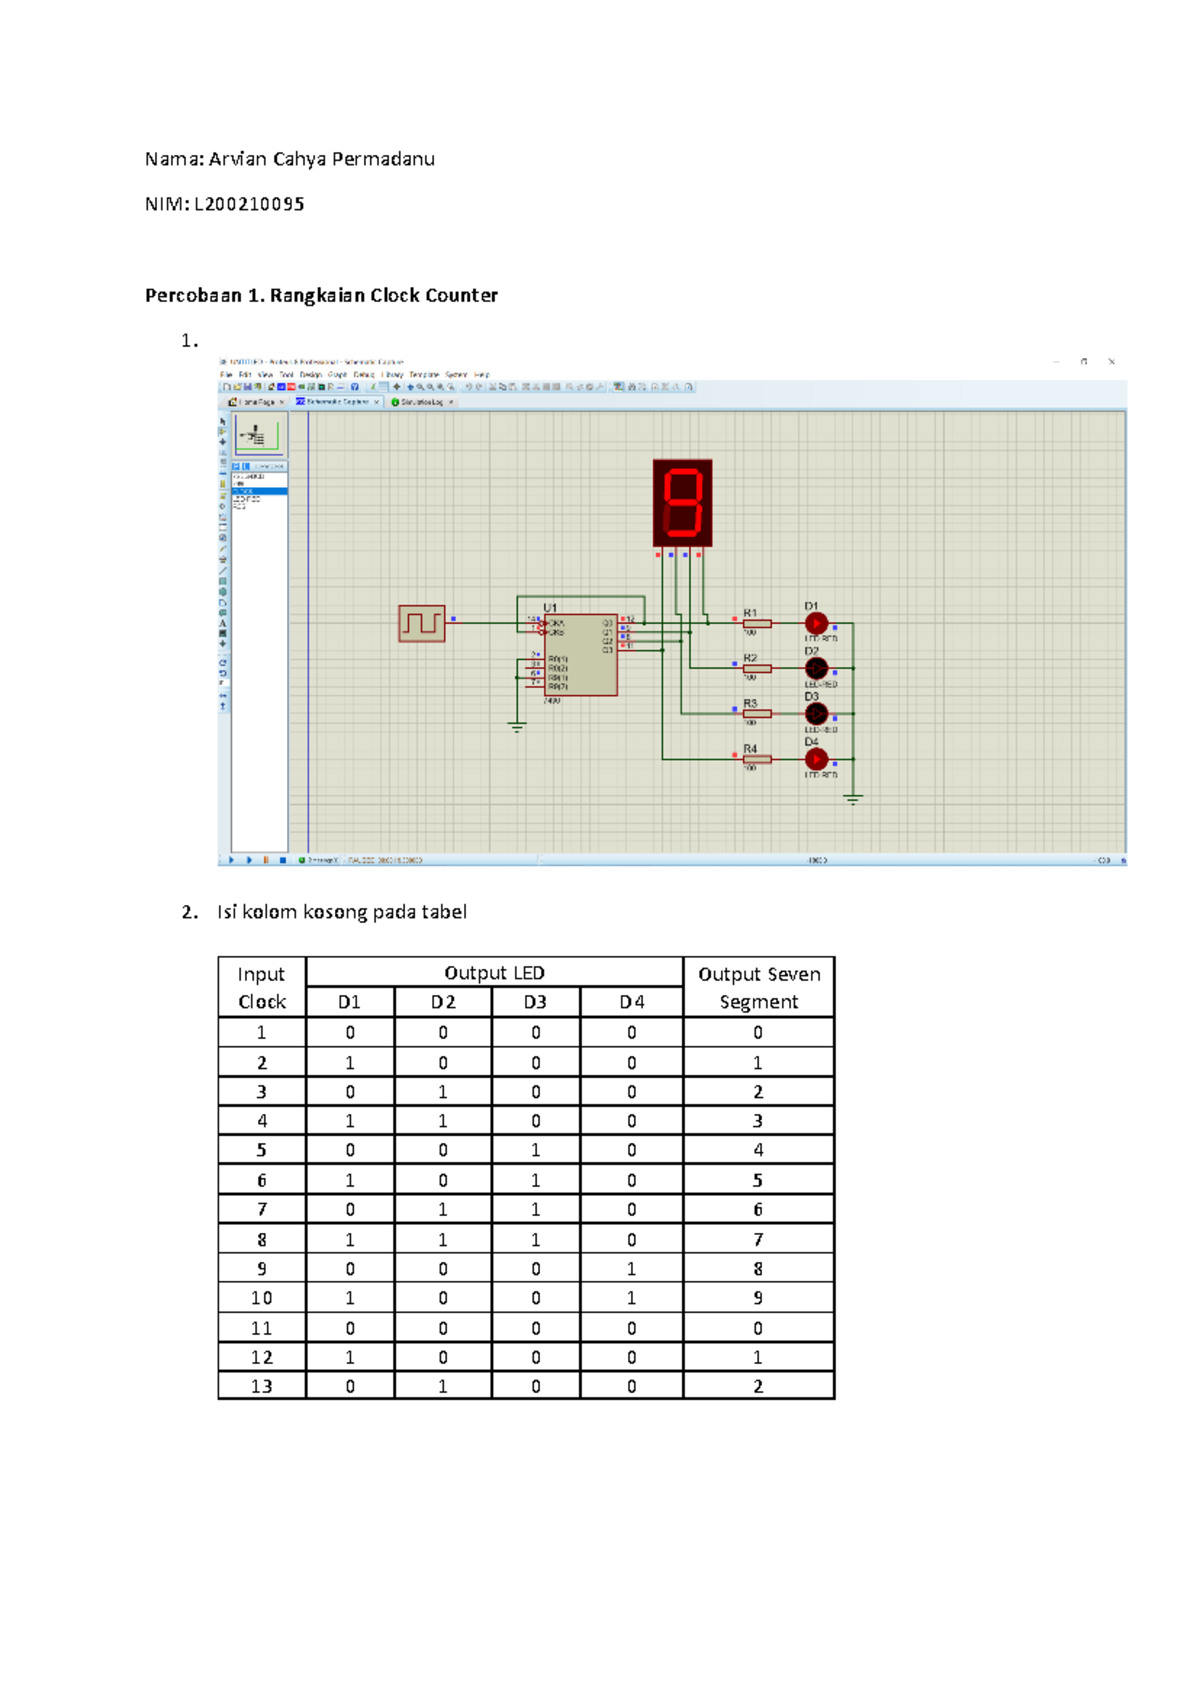The width and height of the screenshot is (1200, 1696).
Task: Click the Open Project toolbar icon
Action: coord(237,387)
